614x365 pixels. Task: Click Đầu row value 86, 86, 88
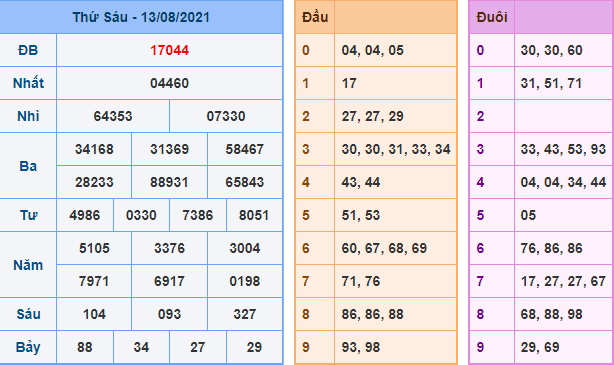pos(372,314)
